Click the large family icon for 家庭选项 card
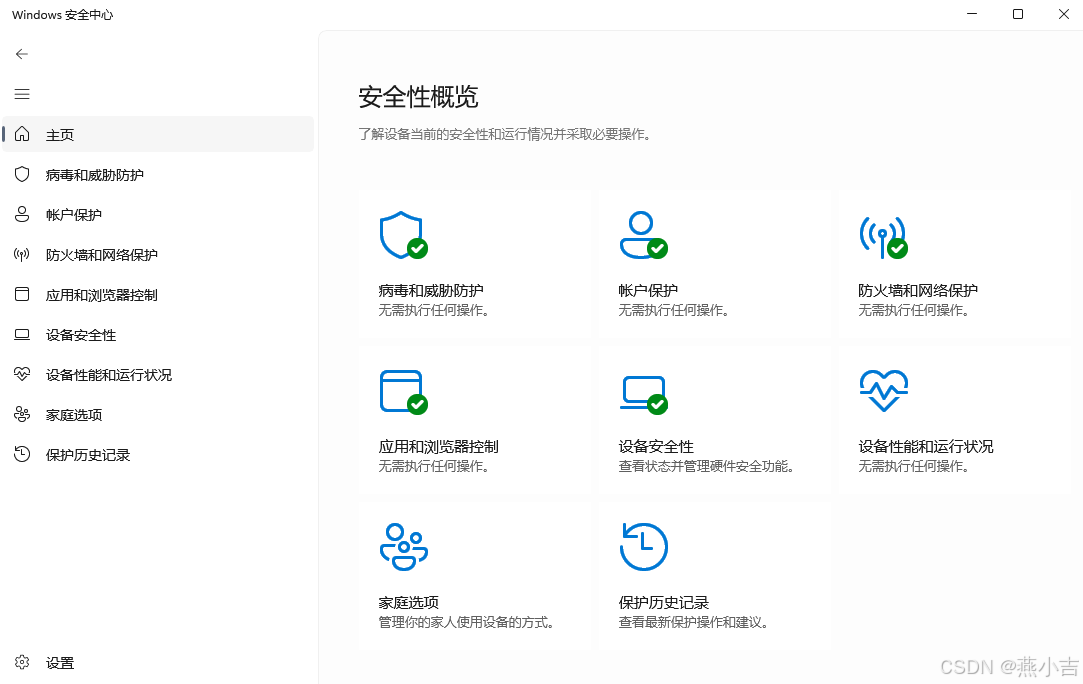This screenshot has height=684, width=1083. (403, 547)
